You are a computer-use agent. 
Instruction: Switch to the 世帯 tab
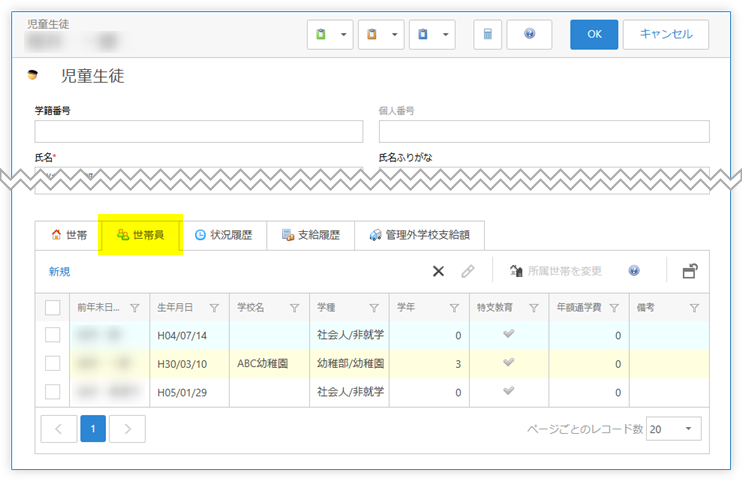69,235
